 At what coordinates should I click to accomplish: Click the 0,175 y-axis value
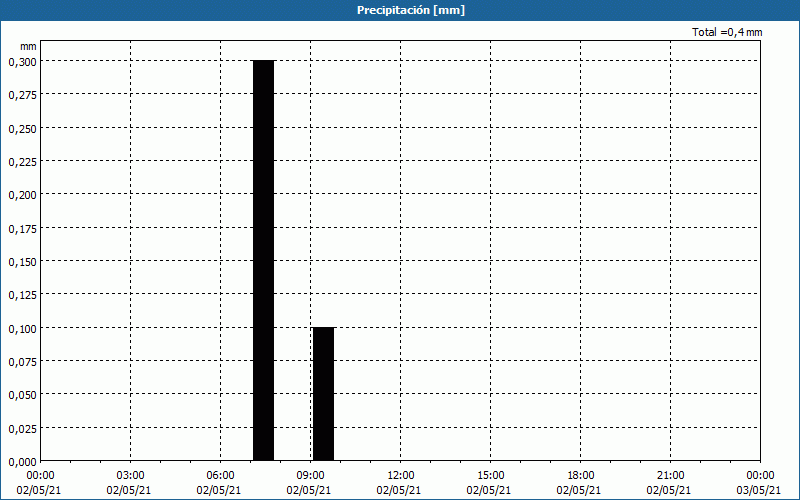22,229
